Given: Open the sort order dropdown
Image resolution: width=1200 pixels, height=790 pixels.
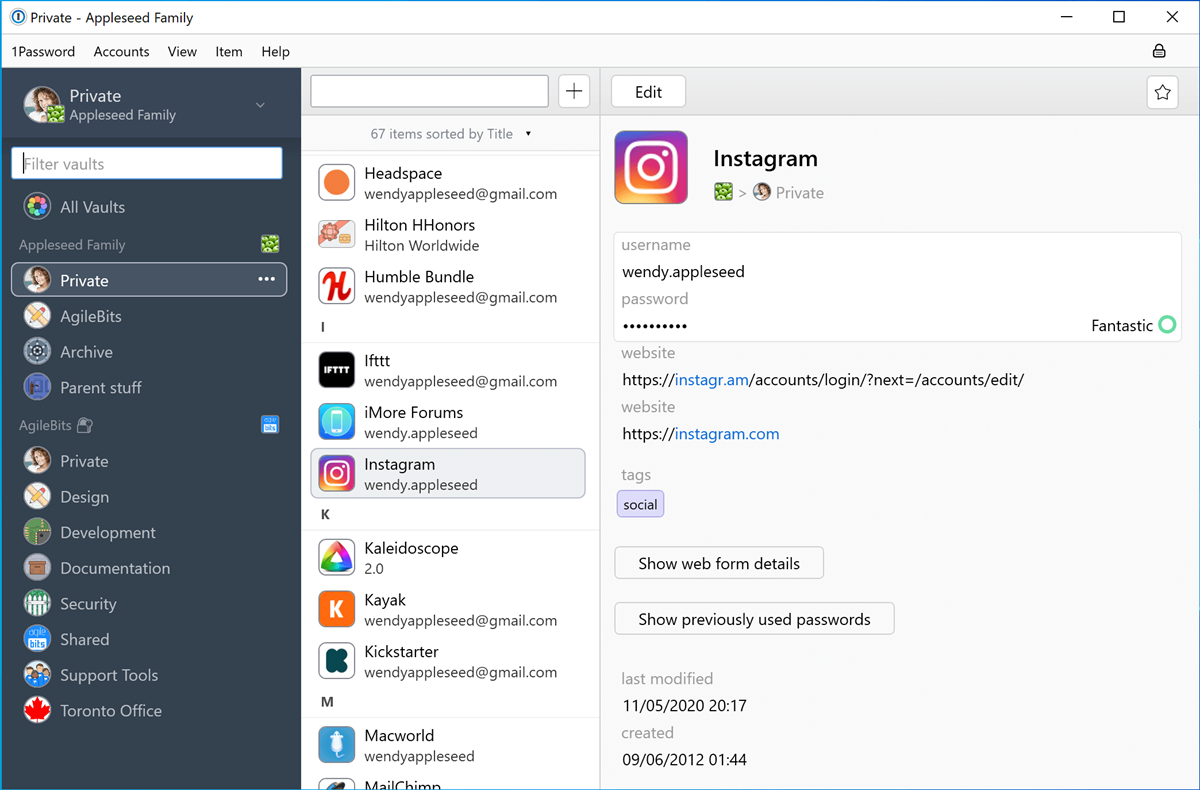Looking at the screenshot, I should click(x=528, y=134).
